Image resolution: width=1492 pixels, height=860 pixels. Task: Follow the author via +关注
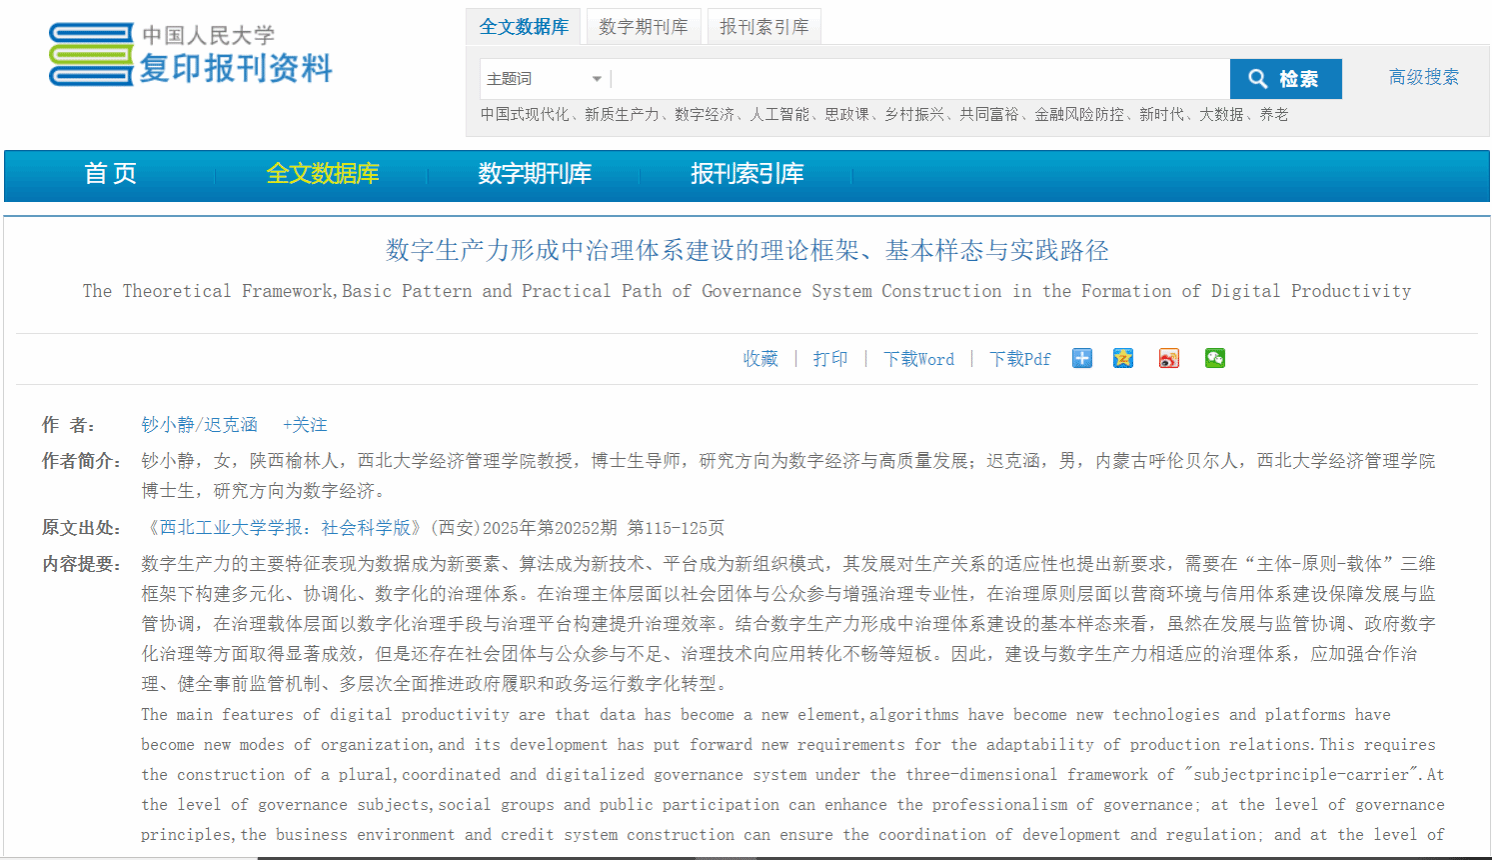(304, 425)
